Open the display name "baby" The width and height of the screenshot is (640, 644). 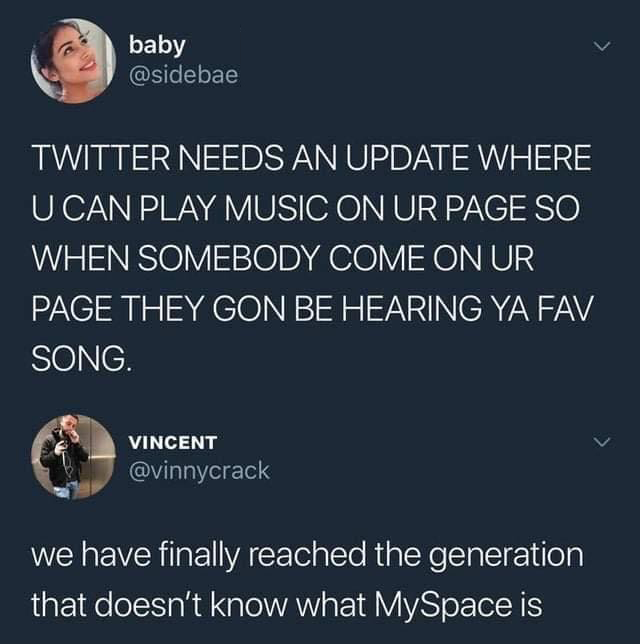(x=157, y=45)
